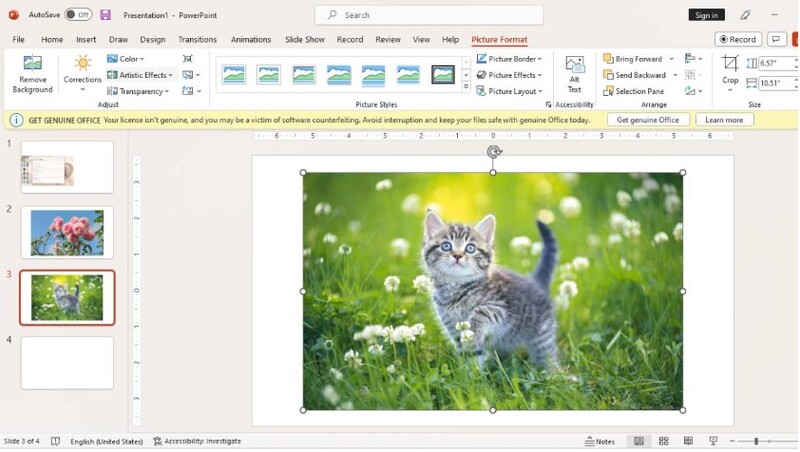
Task: Expand the Artistic Effects menu
Action: click(140, 75)
